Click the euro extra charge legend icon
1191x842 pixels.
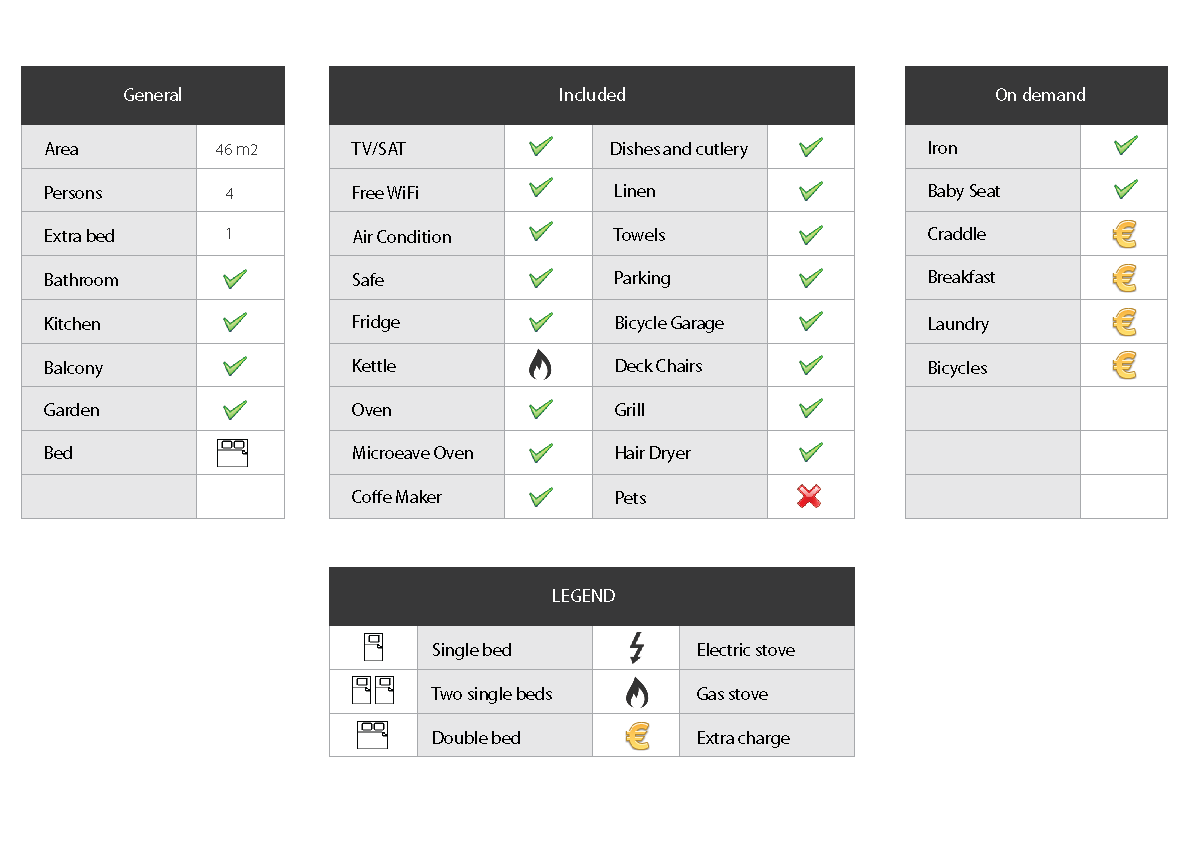tap(638, 736)
